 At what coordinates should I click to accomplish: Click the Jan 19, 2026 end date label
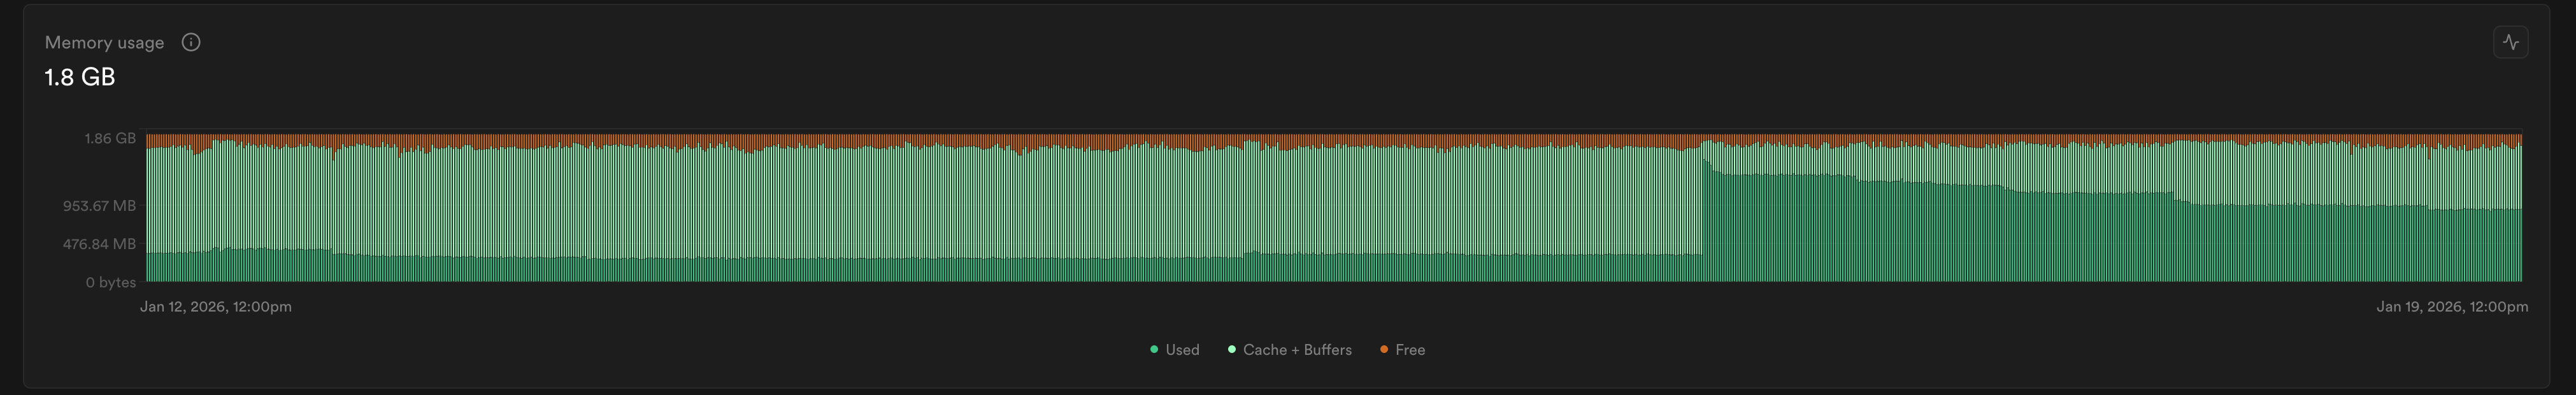2452,307
